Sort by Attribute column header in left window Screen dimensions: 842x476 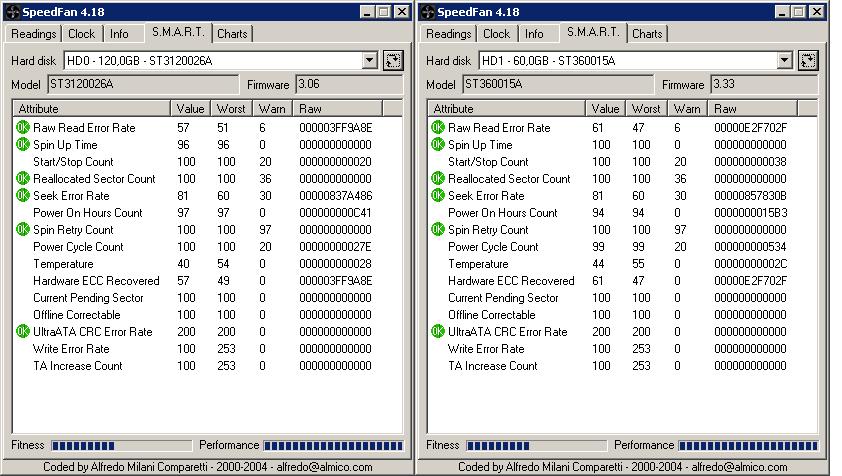click(x=91, y=109)
